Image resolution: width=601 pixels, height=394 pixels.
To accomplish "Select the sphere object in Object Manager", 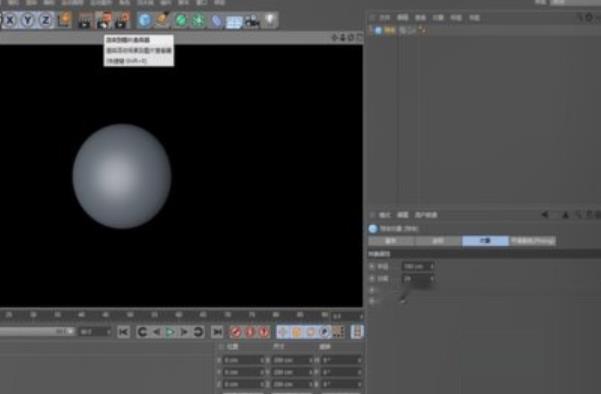I will (x=390, y=30).
